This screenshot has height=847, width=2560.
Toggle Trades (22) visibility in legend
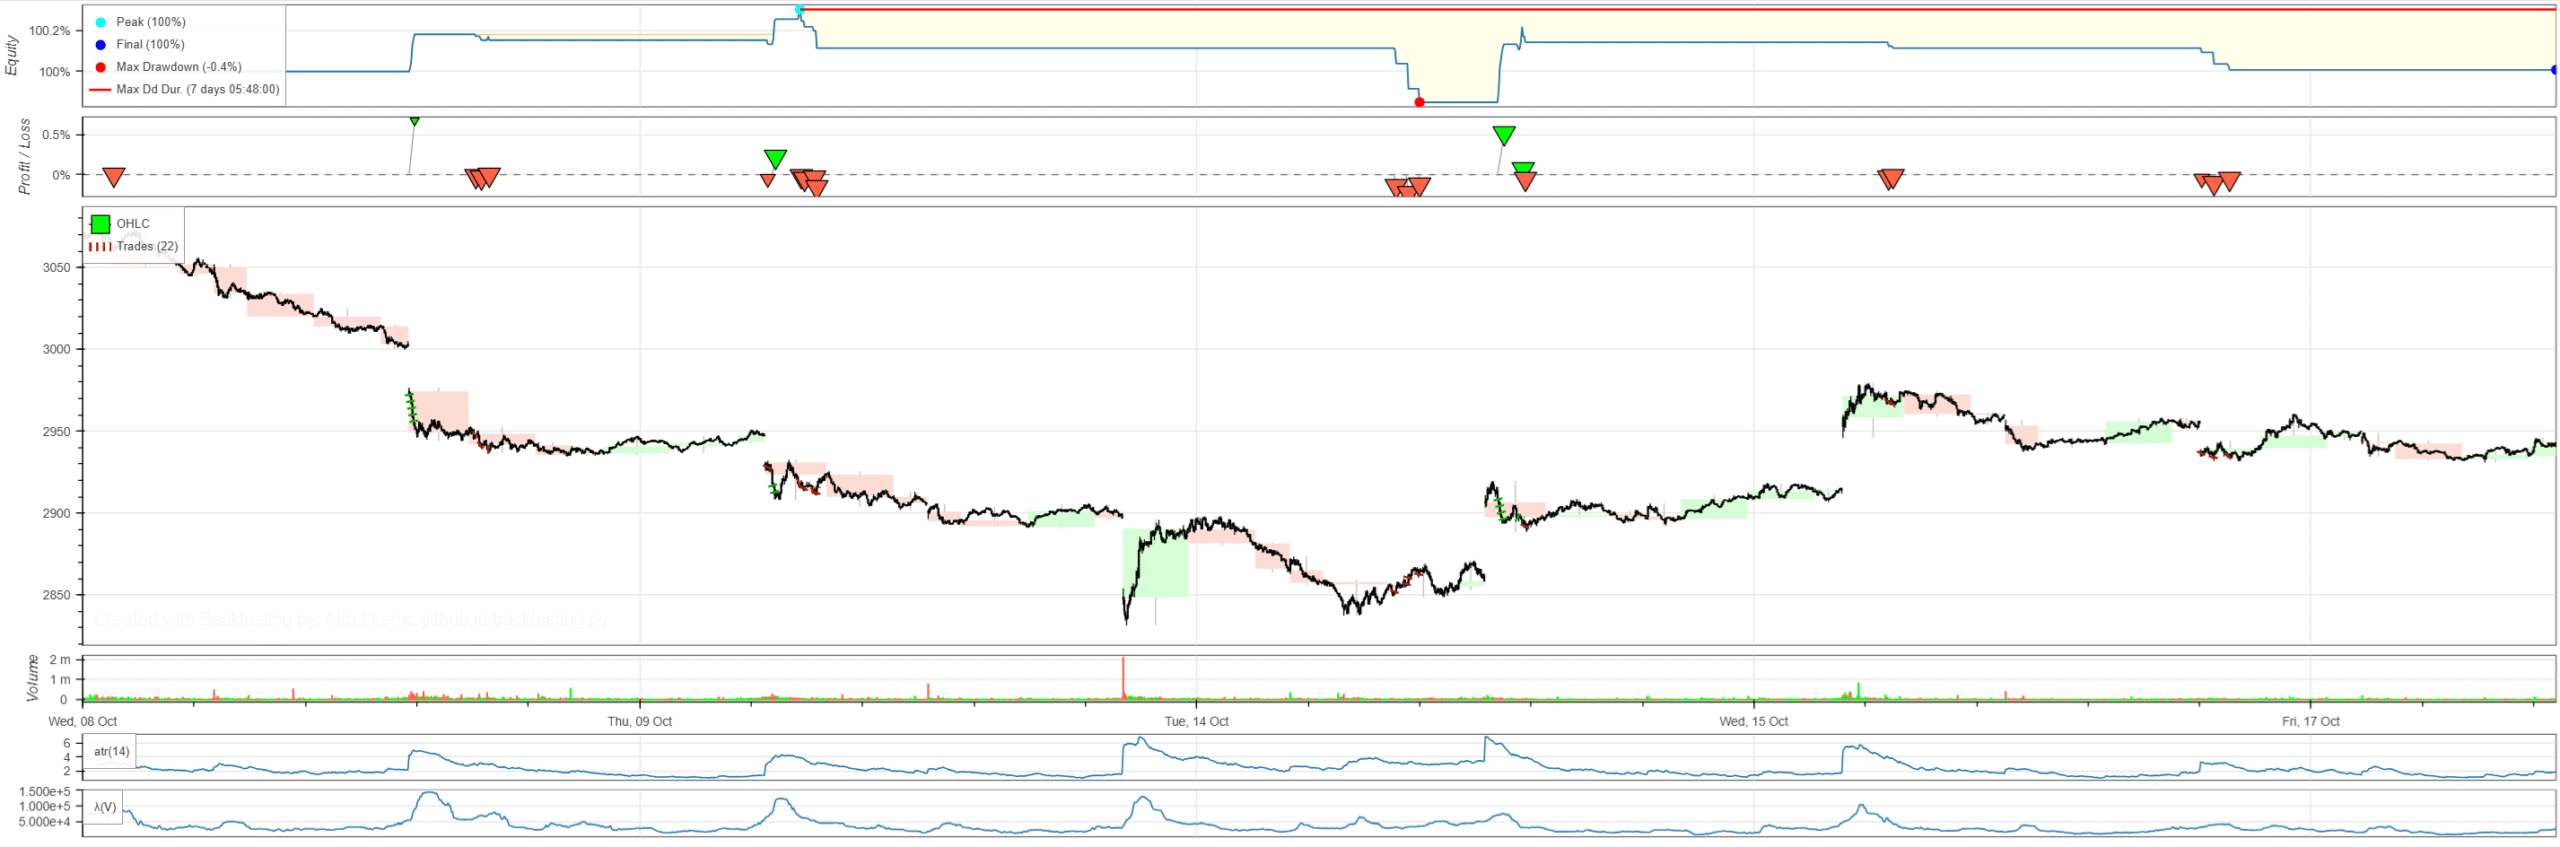pos(147,247)
